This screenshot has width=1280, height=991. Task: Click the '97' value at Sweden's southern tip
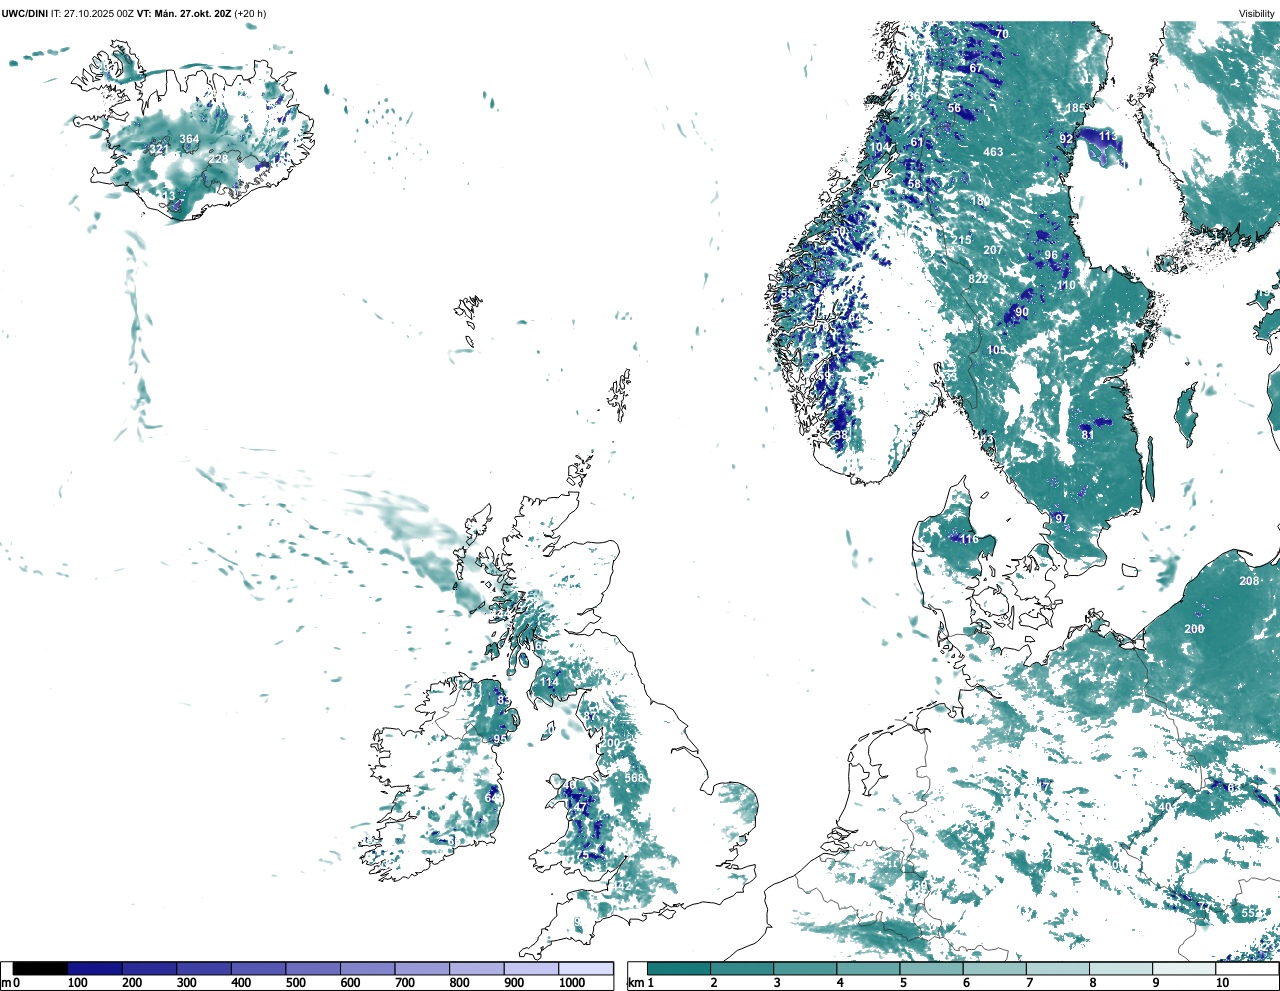point(1062,519)
